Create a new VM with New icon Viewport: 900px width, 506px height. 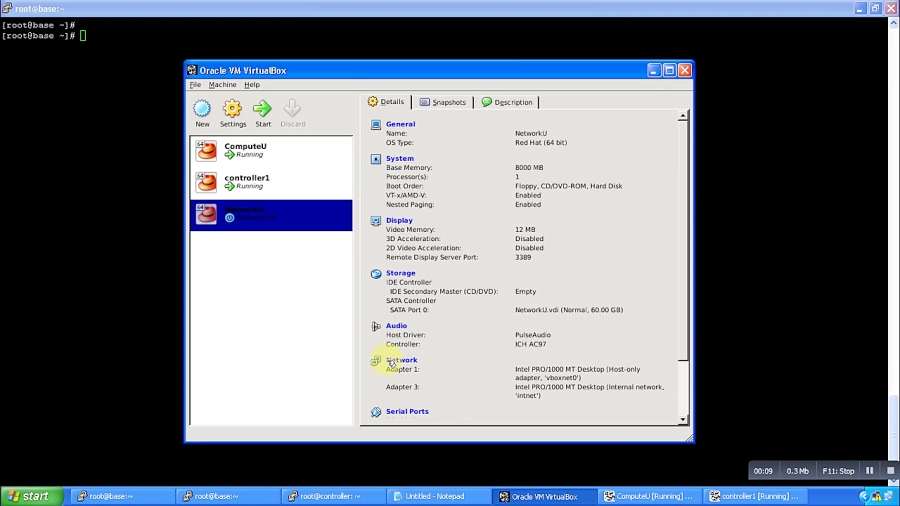tap(202, 113)
